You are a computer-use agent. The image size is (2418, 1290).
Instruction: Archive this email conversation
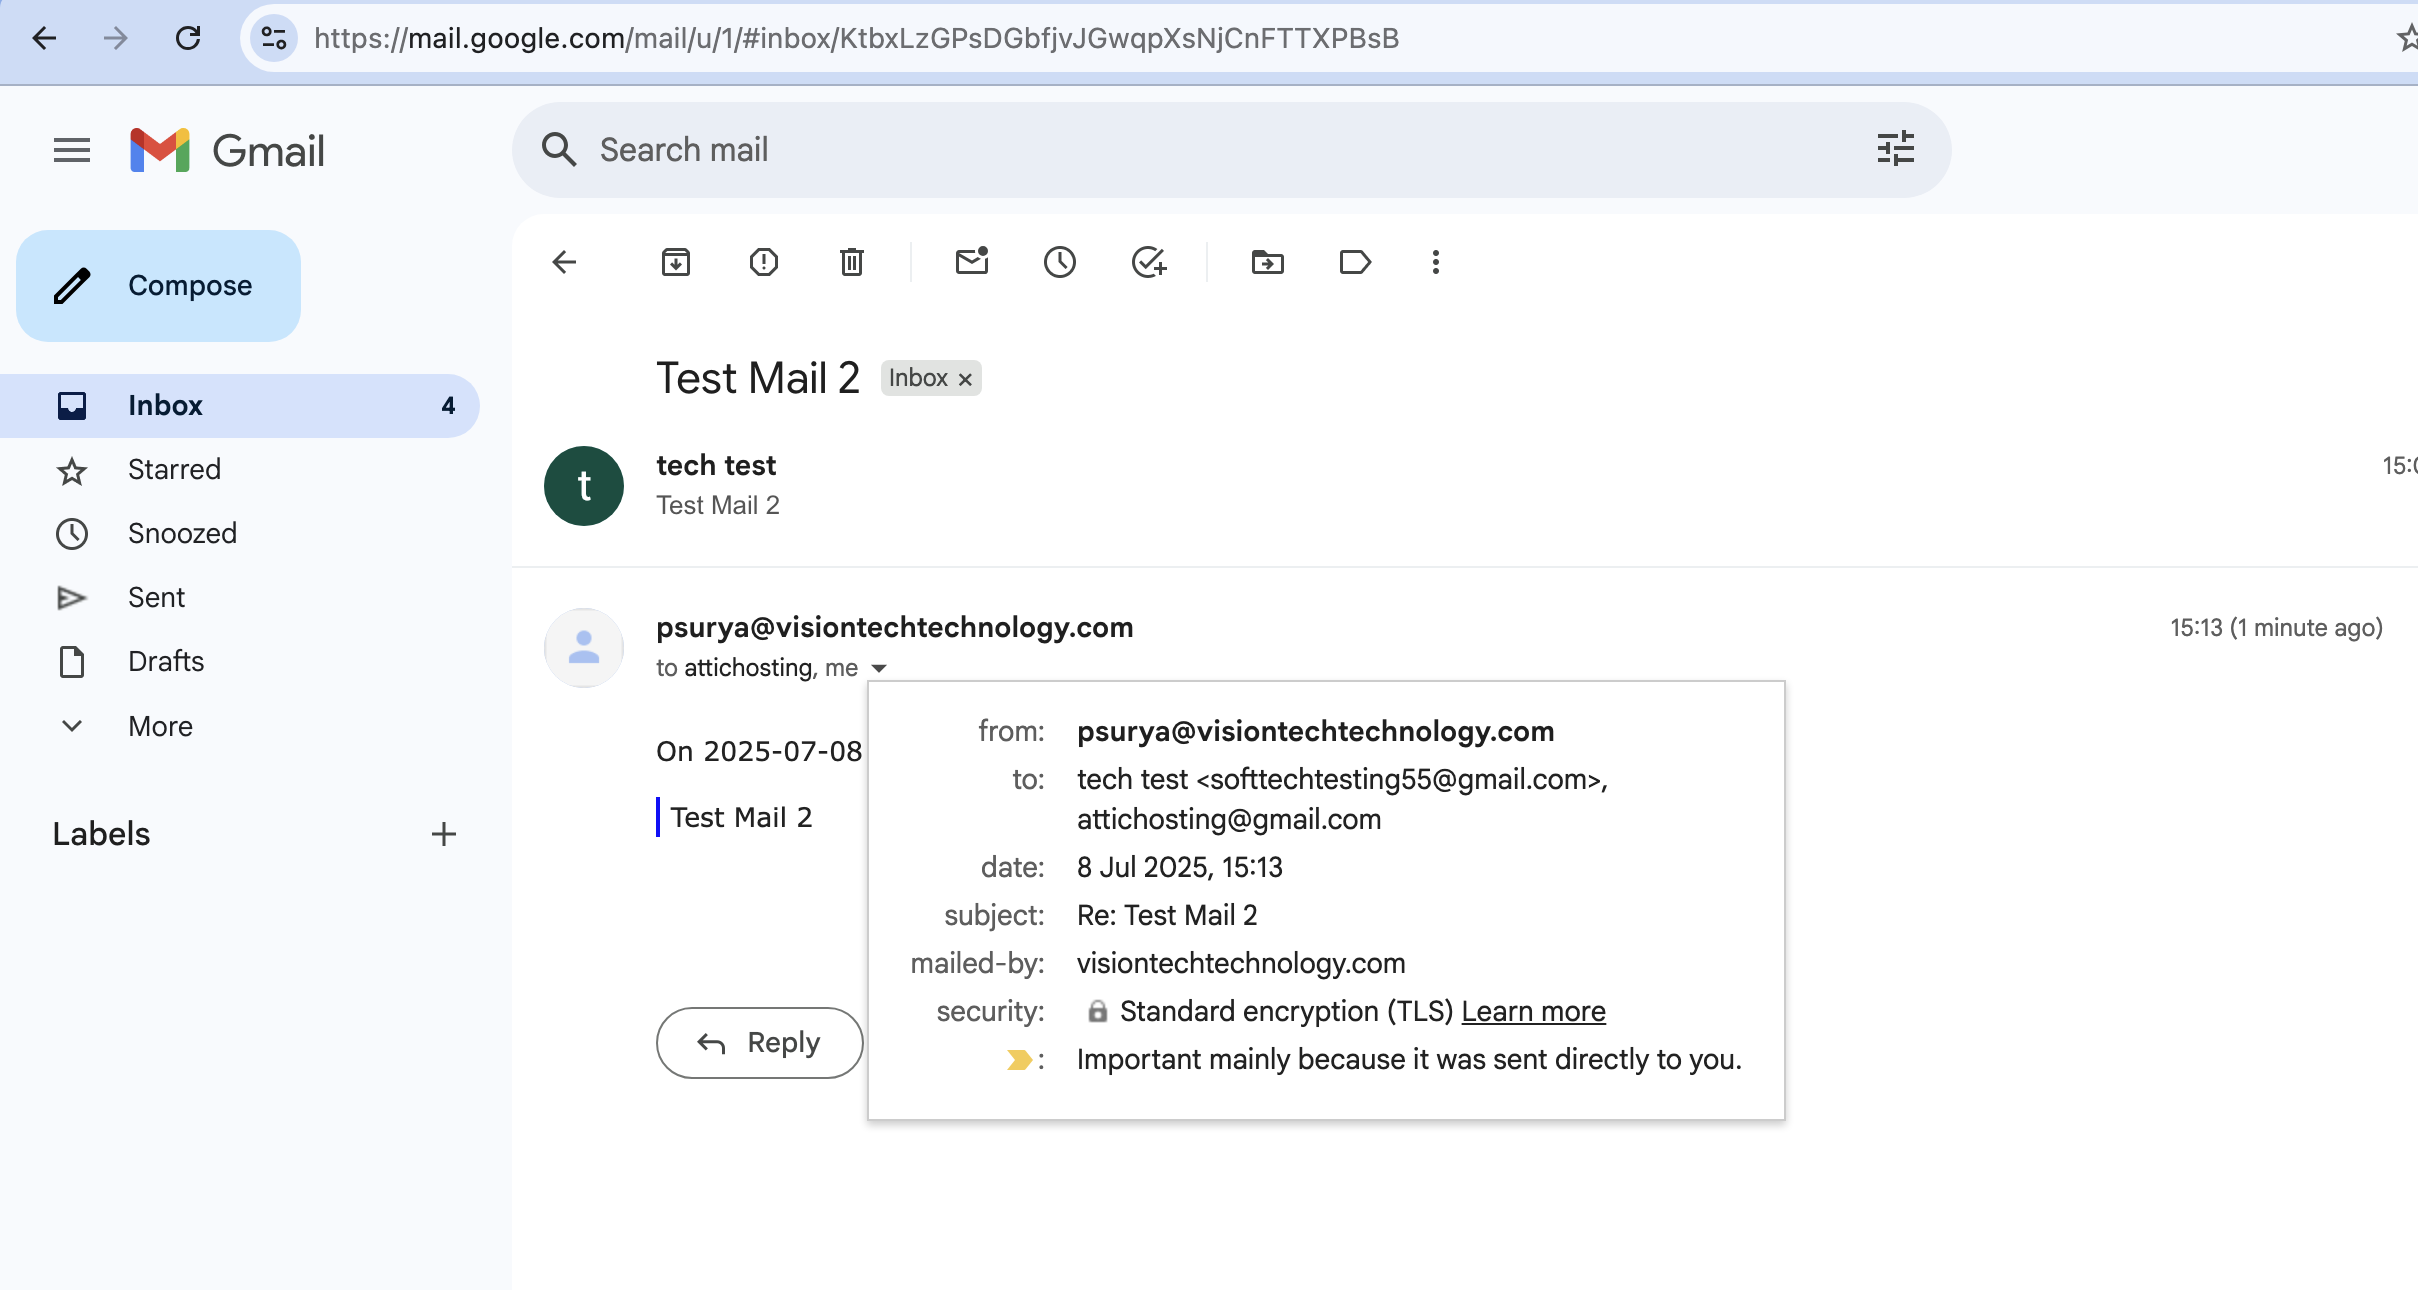pos(676,262)
